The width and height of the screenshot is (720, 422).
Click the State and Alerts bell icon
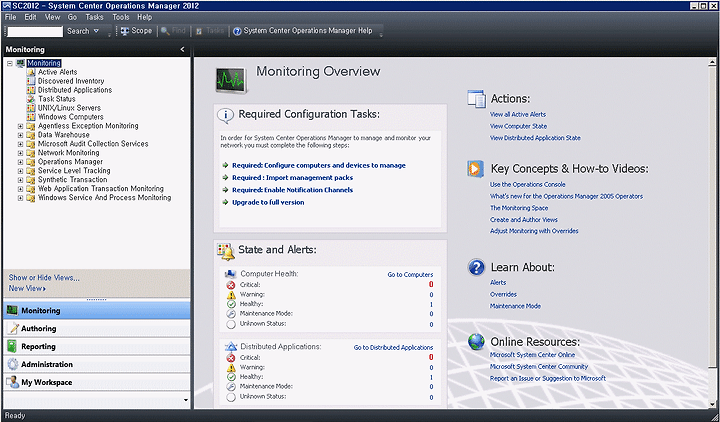tap(225, 251)
